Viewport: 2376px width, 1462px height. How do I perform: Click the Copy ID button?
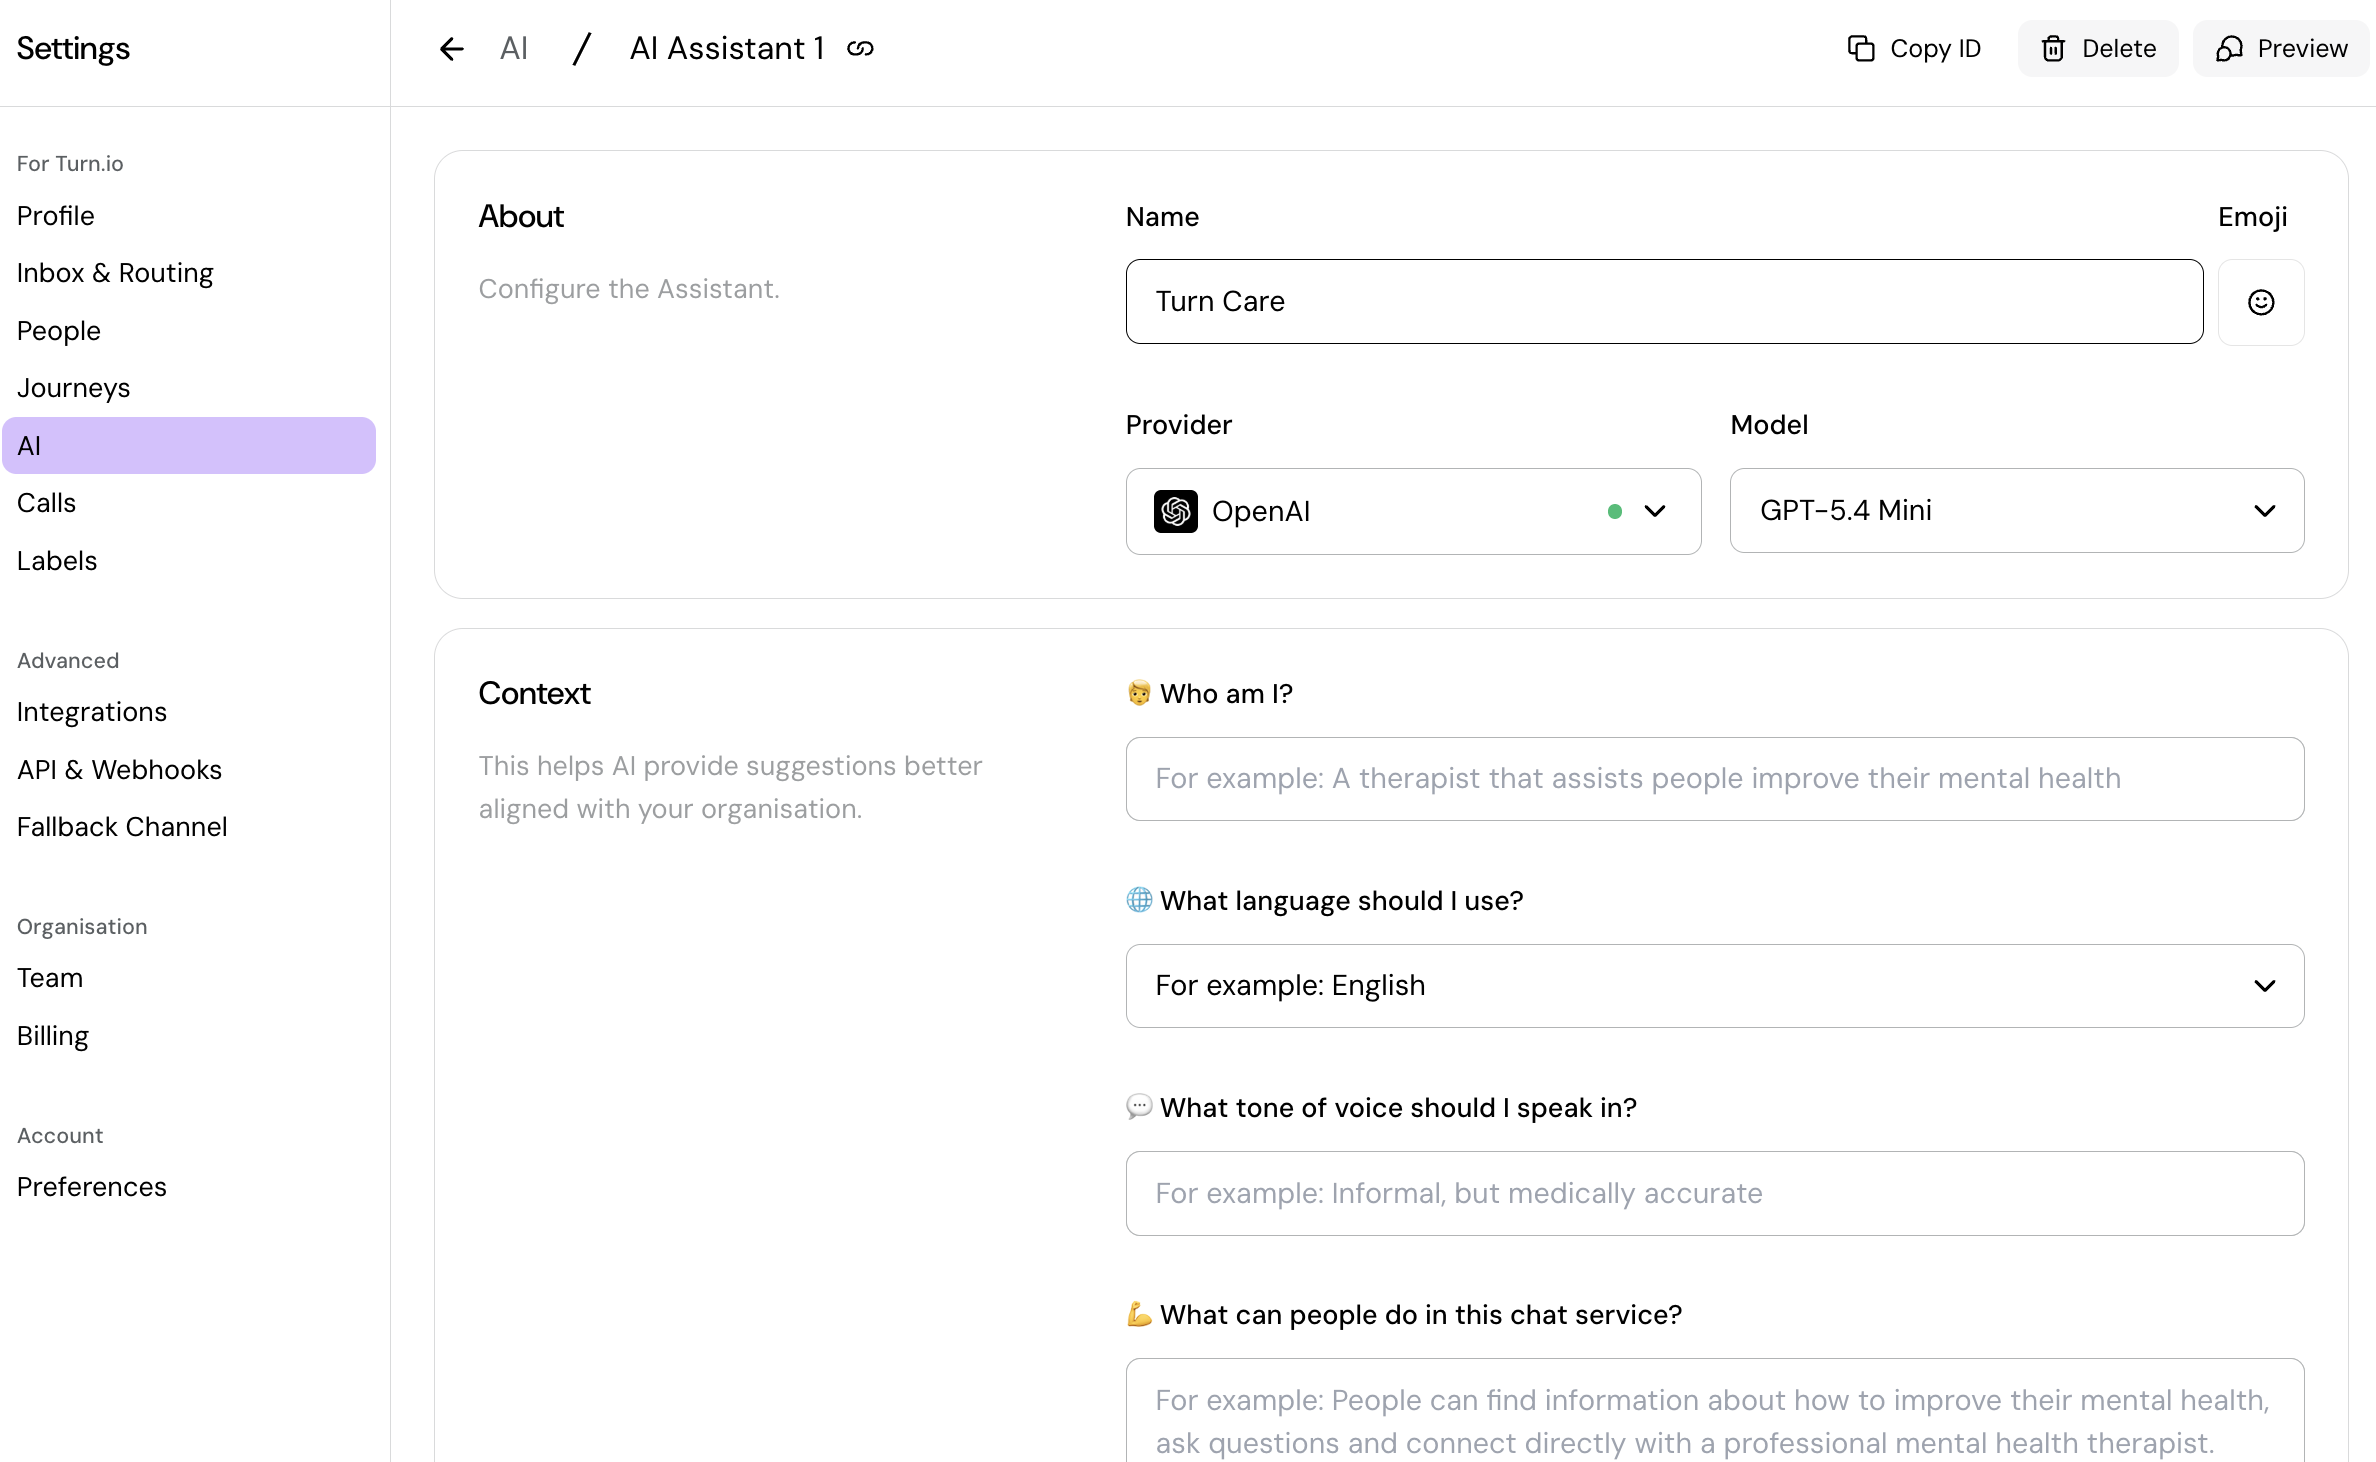1914,48
